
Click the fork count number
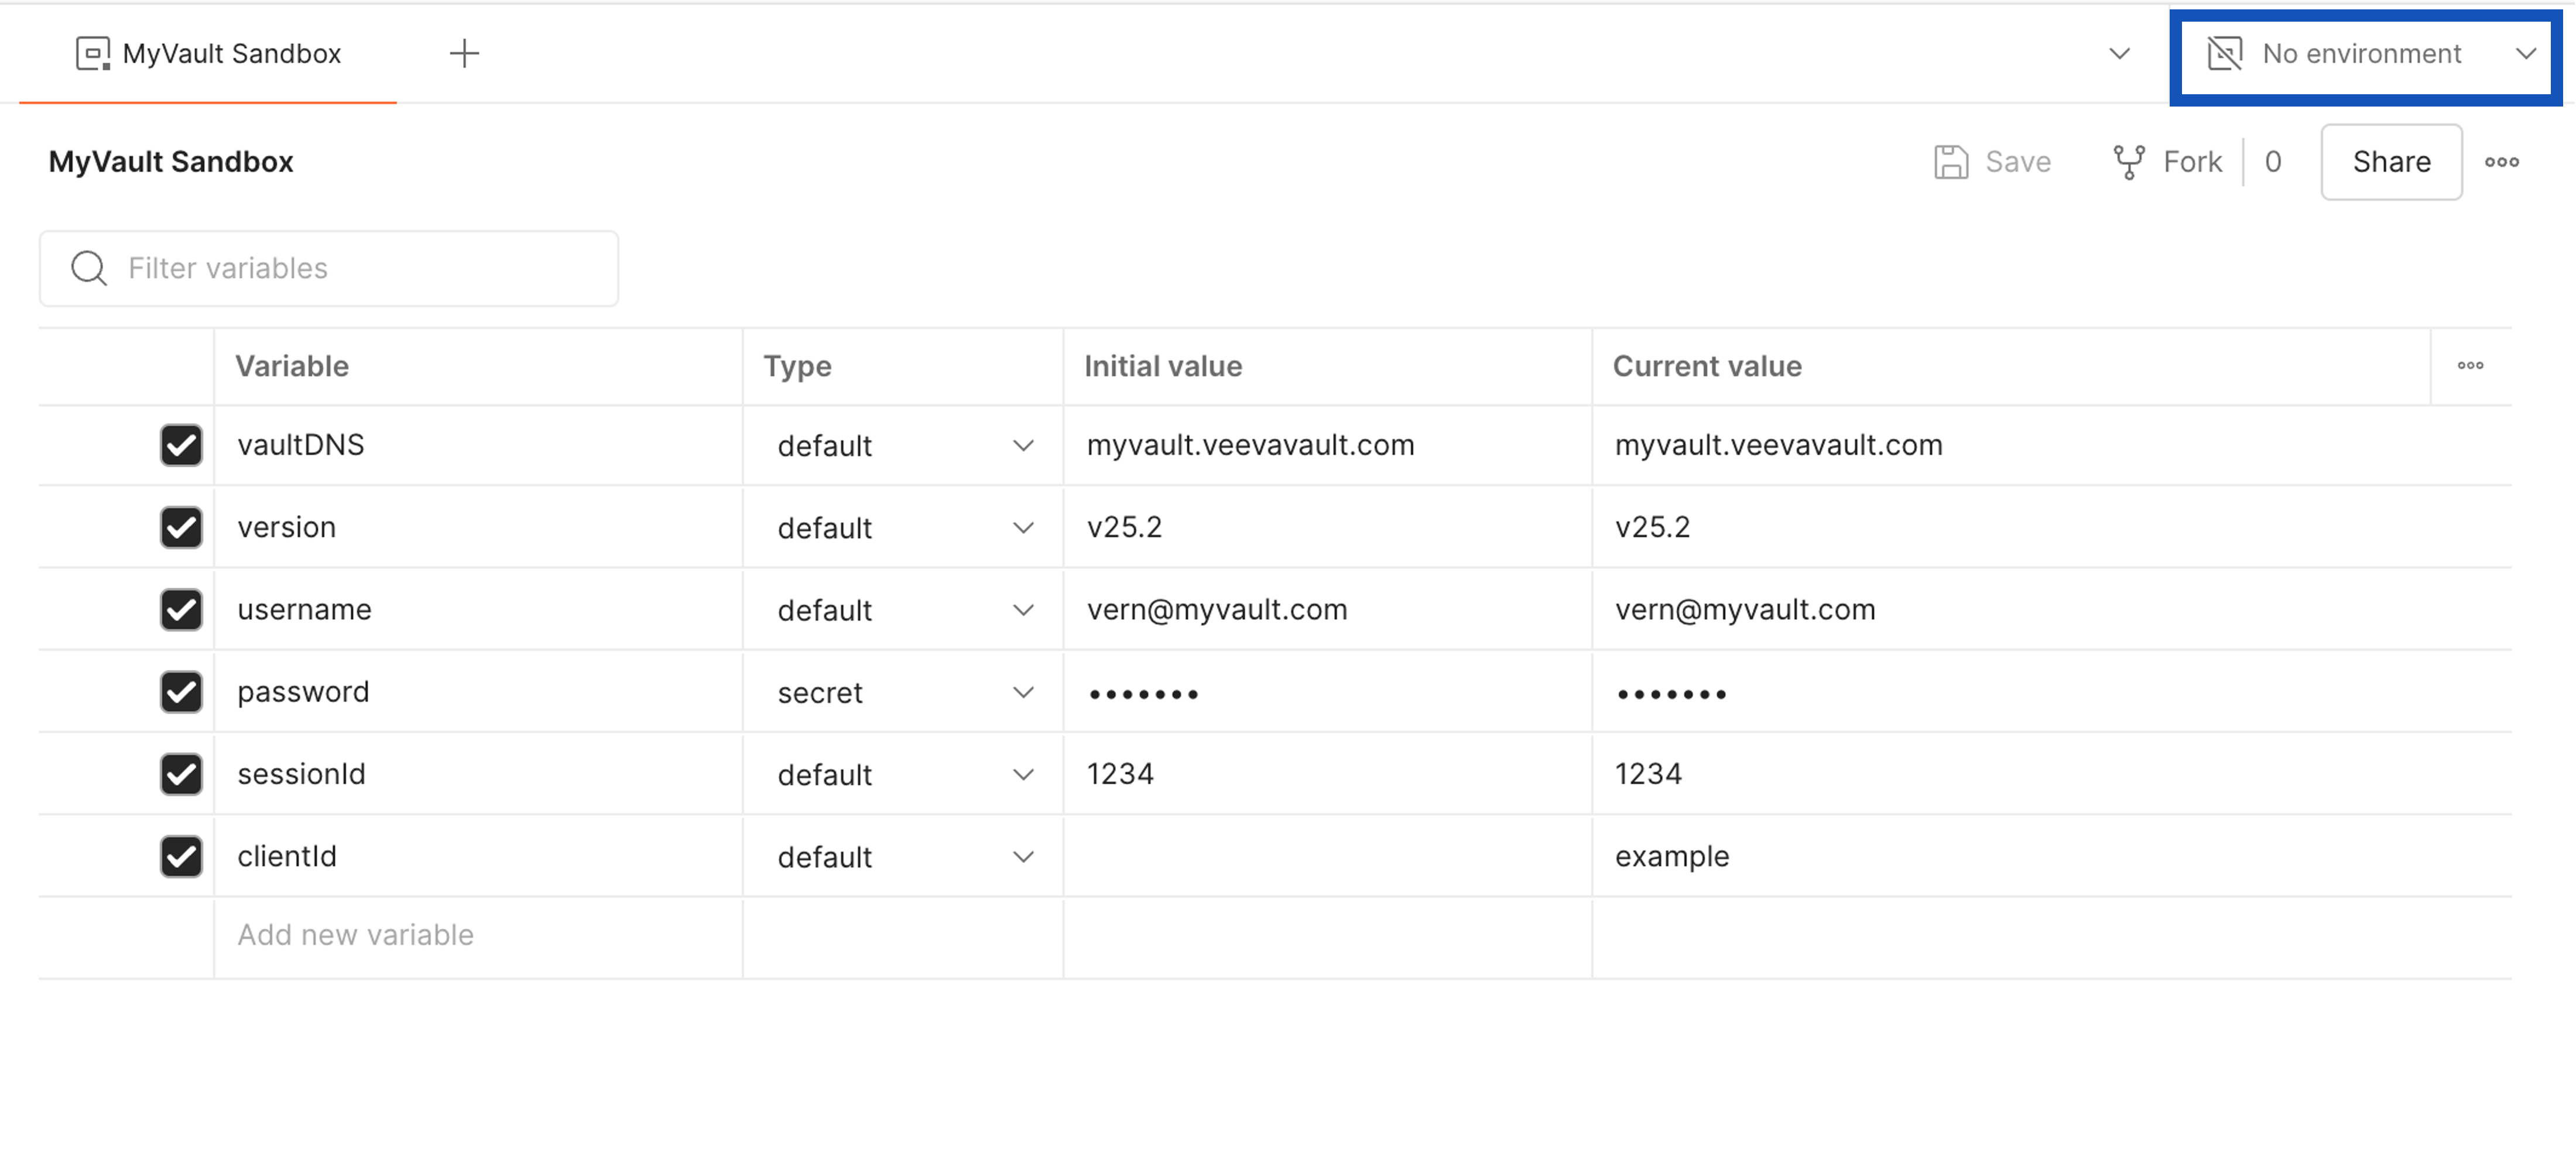tap(2272, 162)
